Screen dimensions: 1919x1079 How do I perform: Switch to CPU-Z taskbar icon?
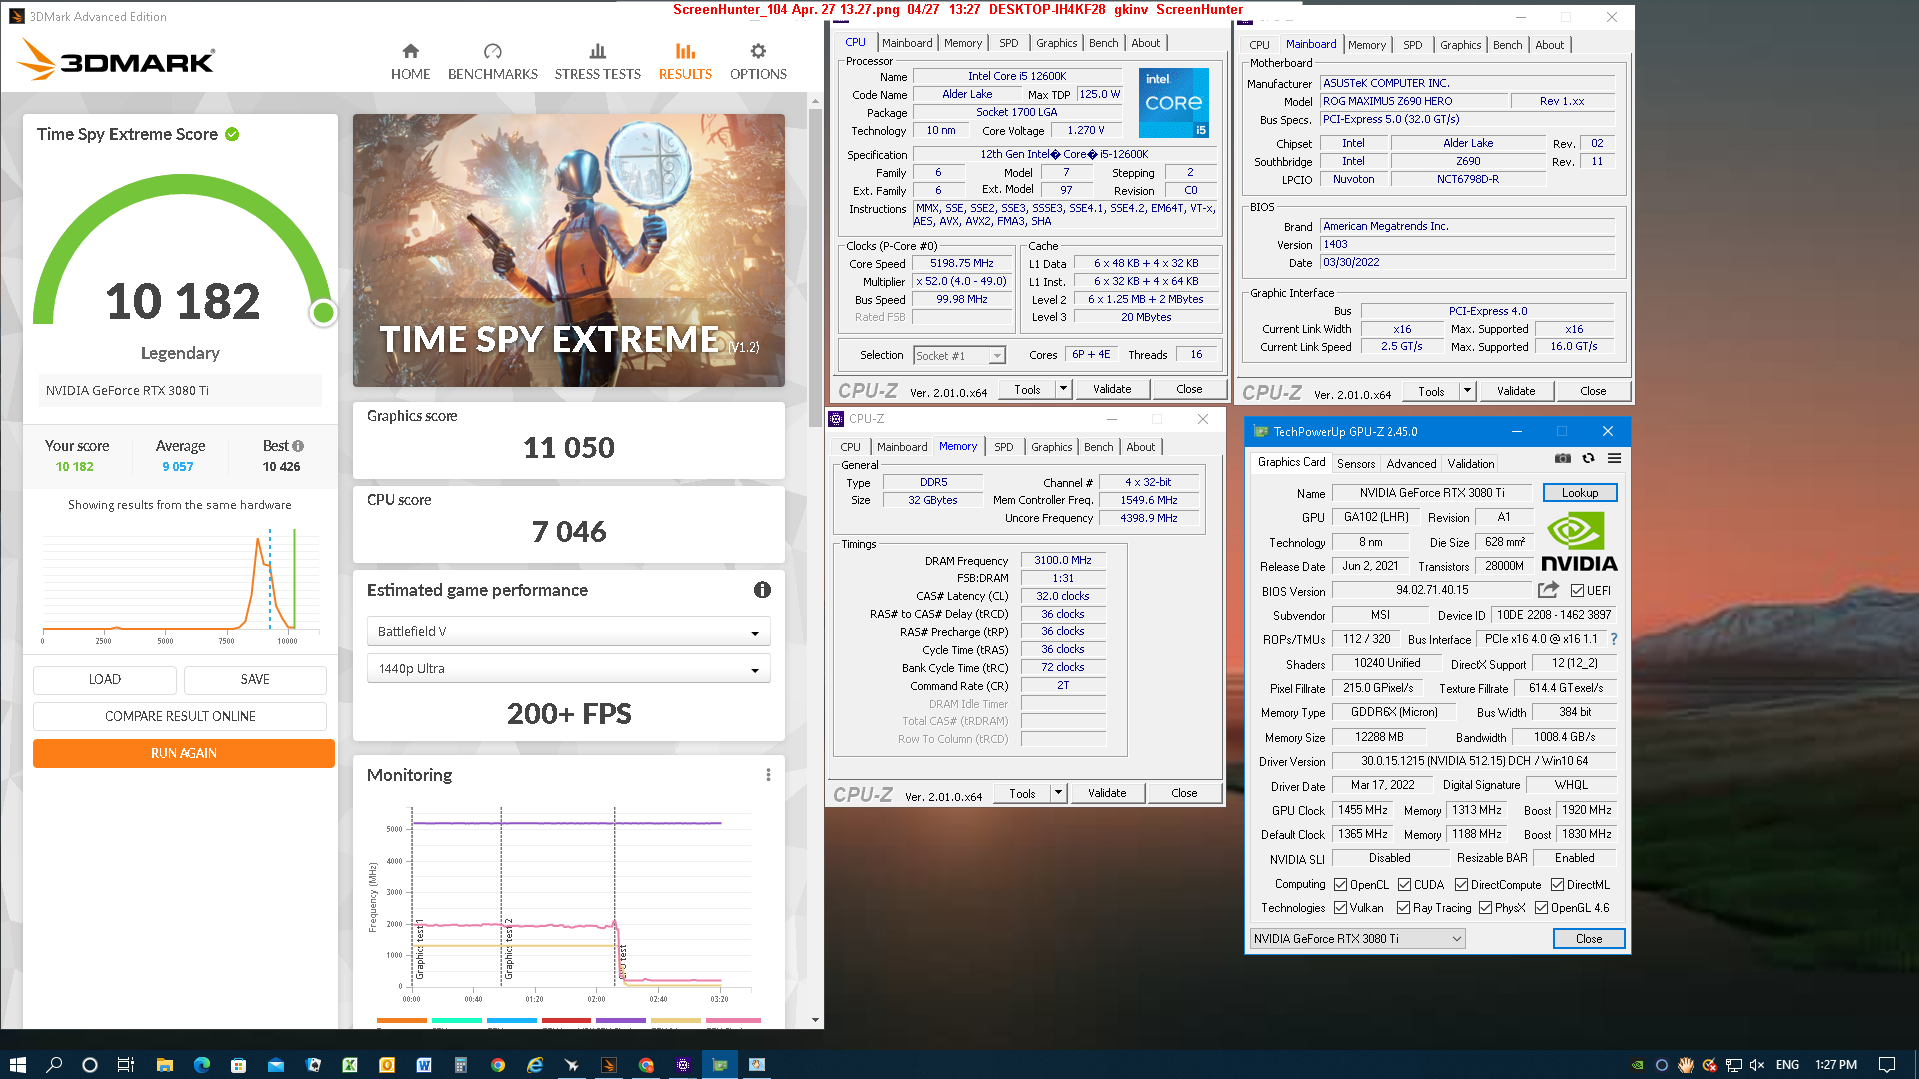pyautogui.click(x=683, y=1065)
